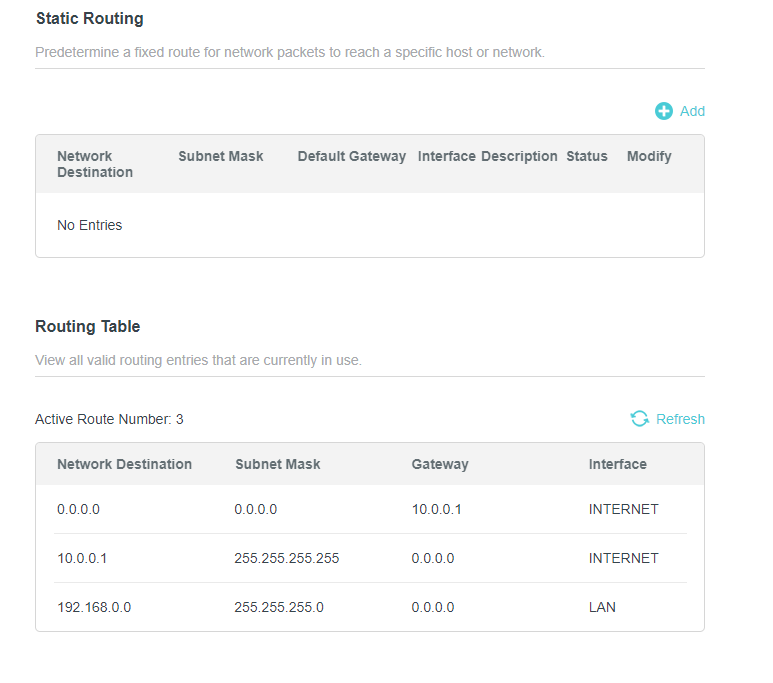Click the Modify column header
The image size is (773, 683).
(649, 156)
